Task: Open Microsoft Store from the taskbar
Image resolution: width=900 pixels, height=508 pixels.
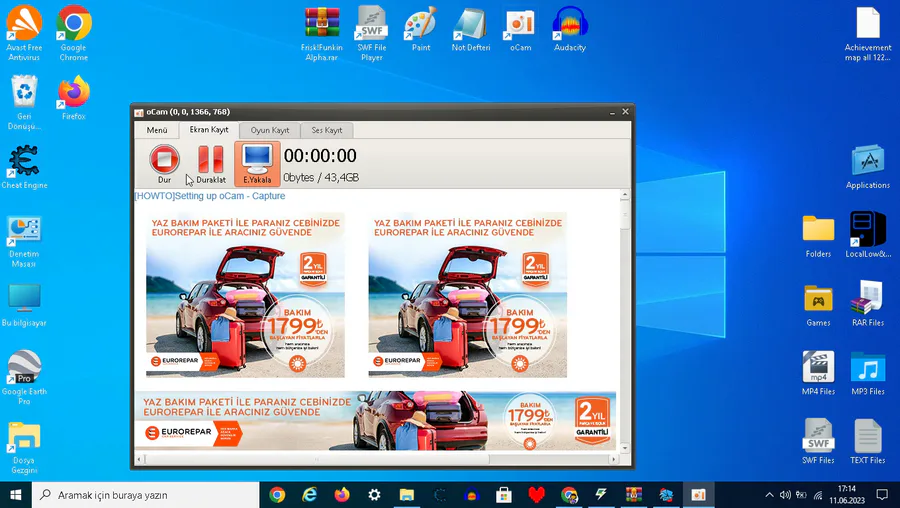Action: (504, 495)
